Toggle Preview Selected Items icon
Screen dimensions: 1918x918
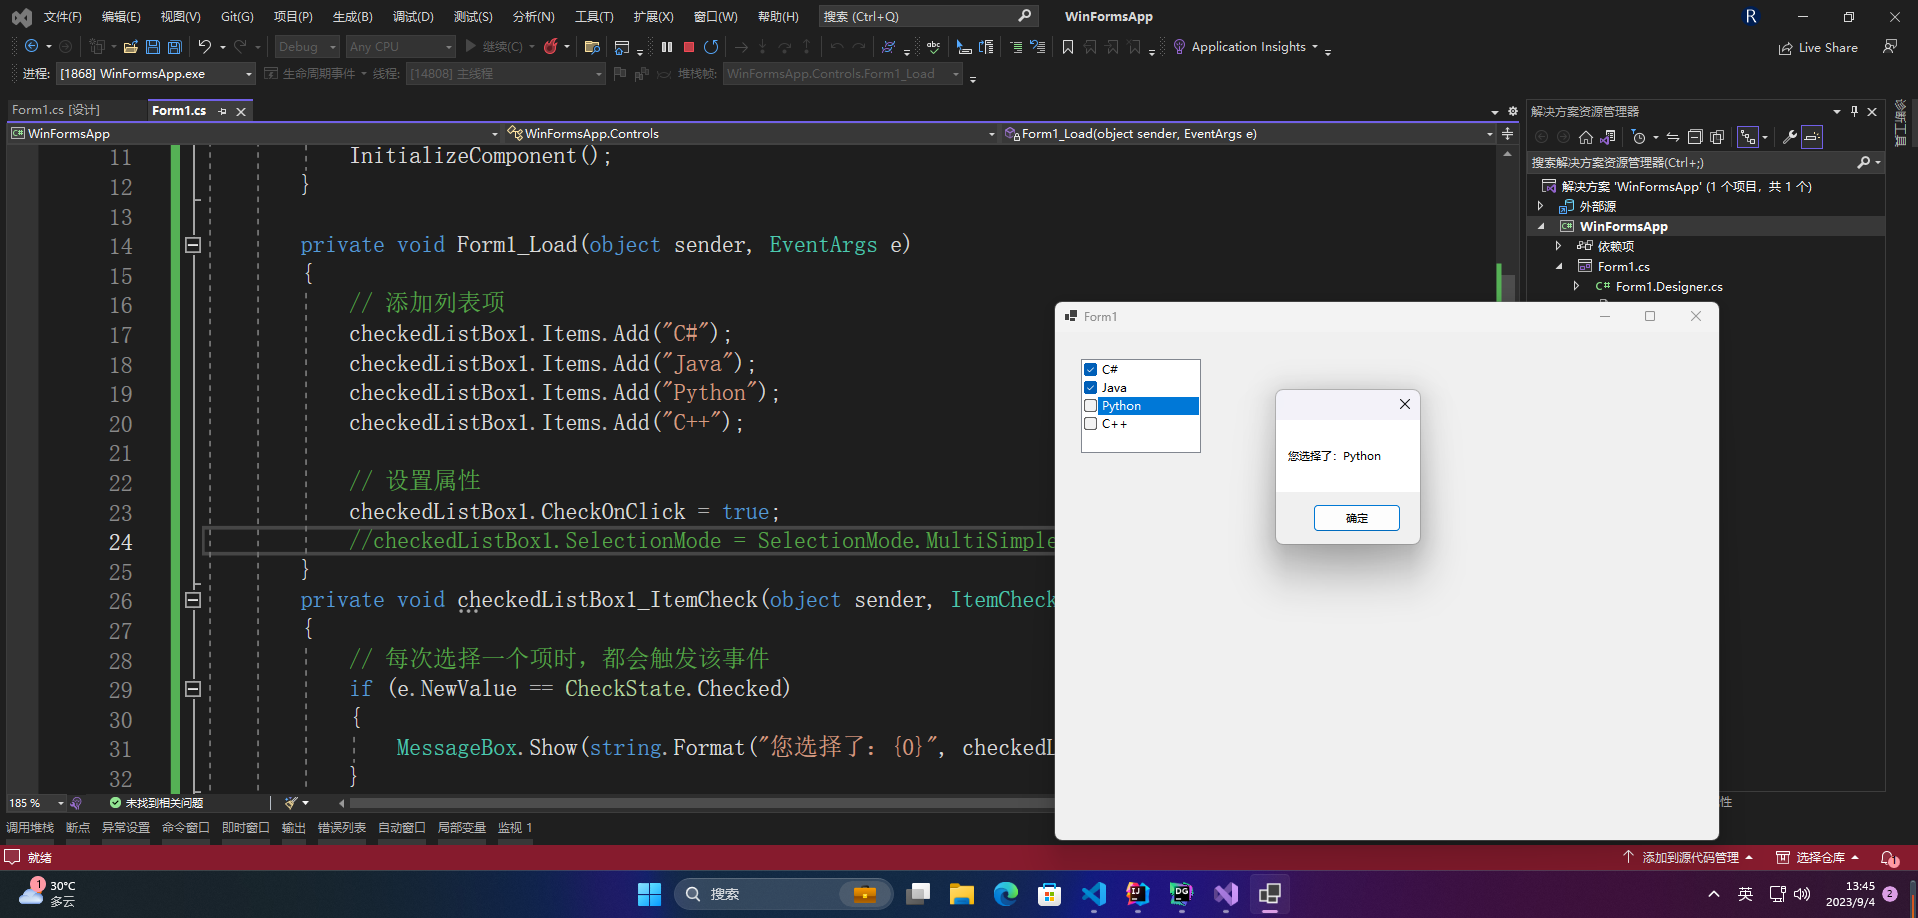pyautogui.click(x=1812, y=137)
